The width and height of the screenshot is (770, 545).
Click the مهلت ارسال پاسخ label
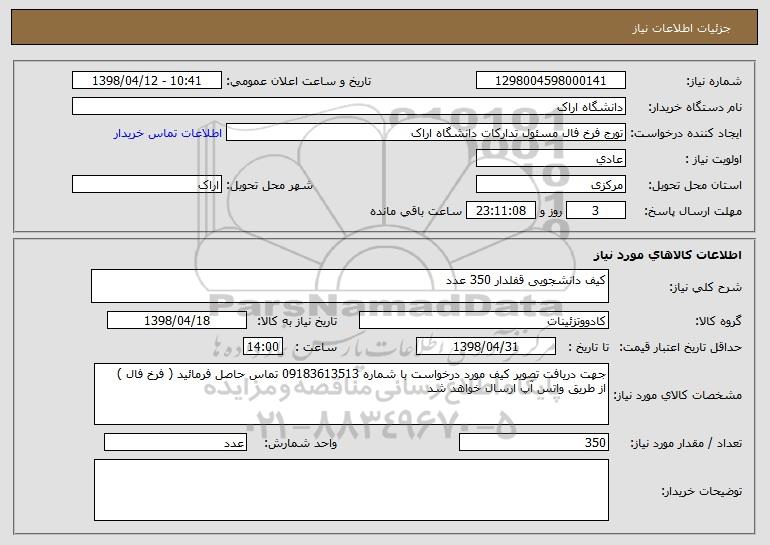pyautogui.click(x=693, y=212)
